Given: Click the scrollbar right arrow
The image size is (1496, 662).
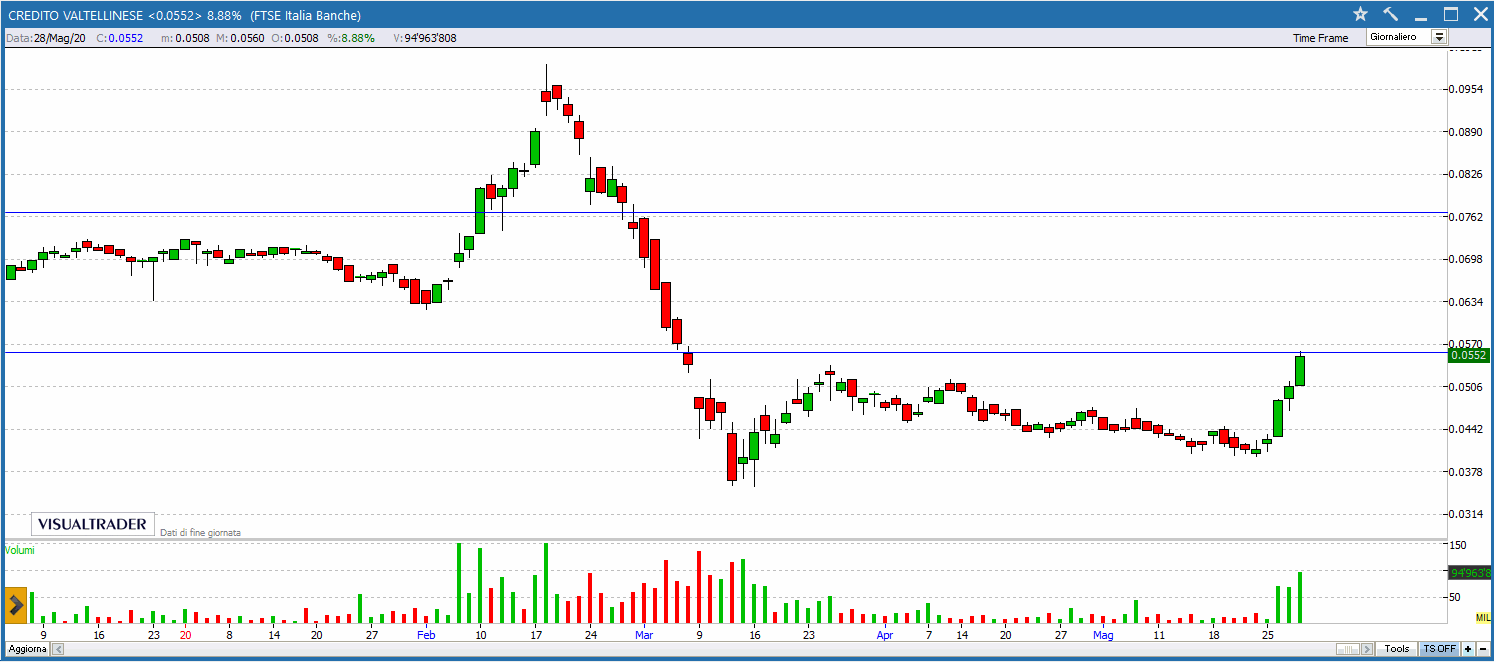Looking at the screenshot, I should coord(1368,649).
